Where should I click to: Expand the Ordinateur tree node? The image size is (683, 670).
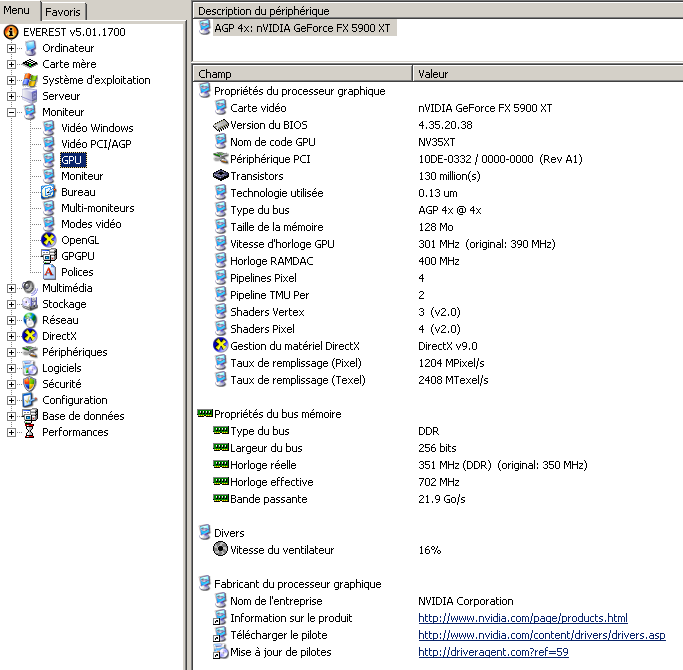(11, 48)
